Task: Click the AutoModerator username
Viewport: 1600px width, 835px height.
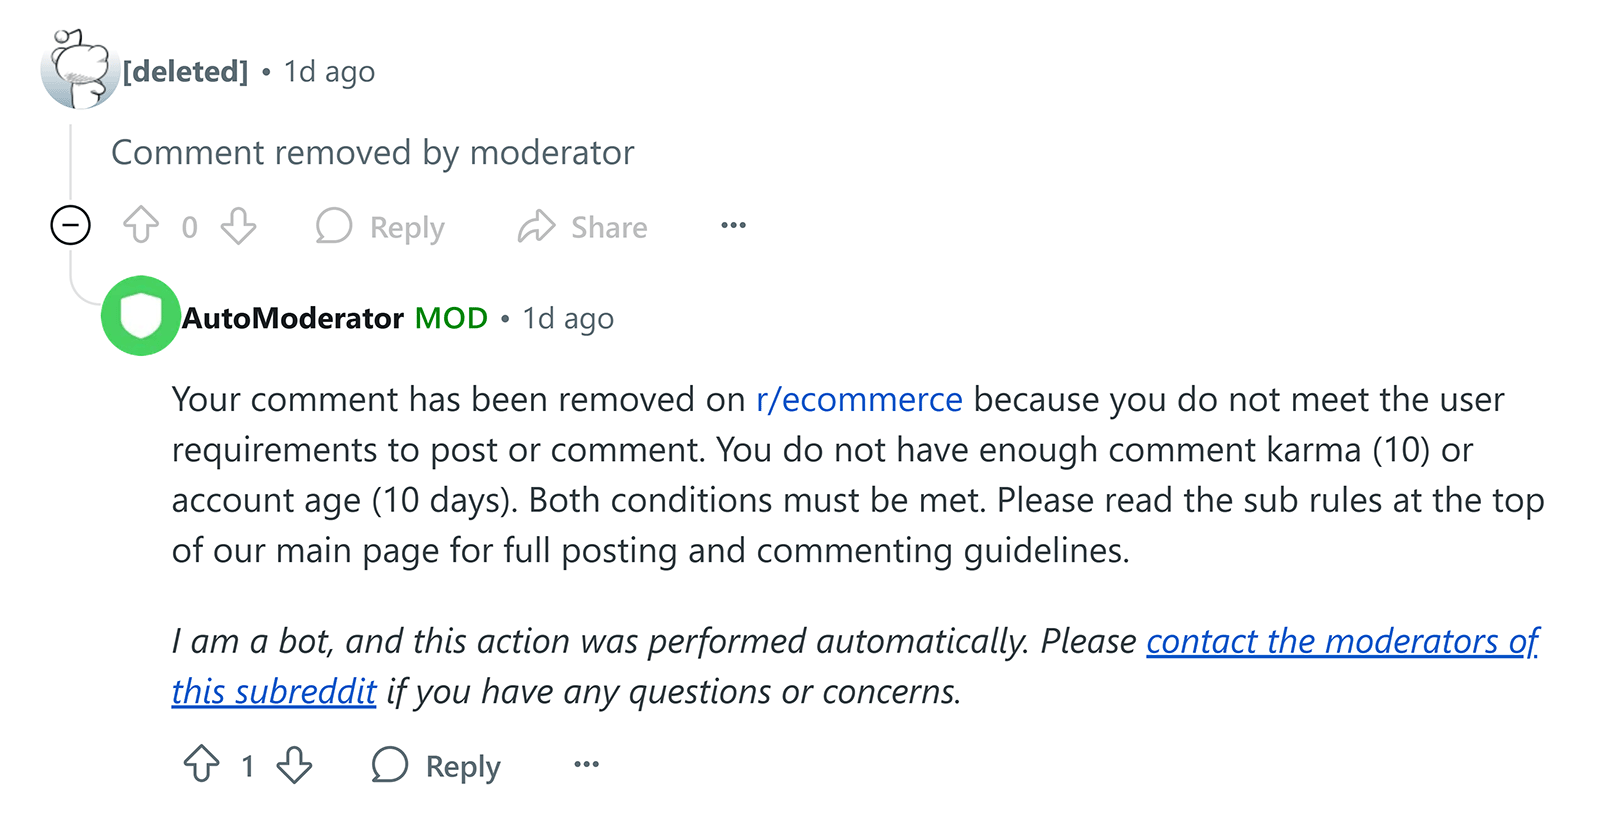Action: [291, 318]
